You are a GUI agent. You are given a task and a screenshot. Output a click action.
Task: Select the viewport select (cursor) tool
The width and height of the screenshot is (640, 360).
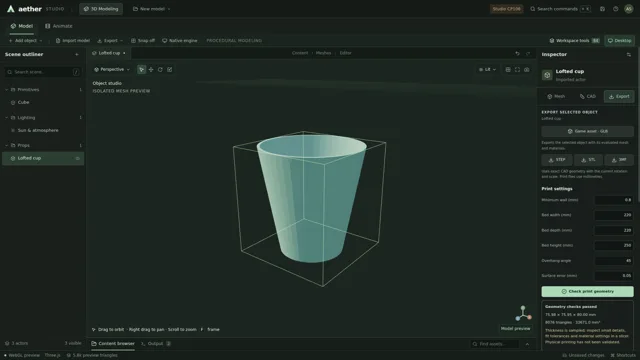[141, 69]
